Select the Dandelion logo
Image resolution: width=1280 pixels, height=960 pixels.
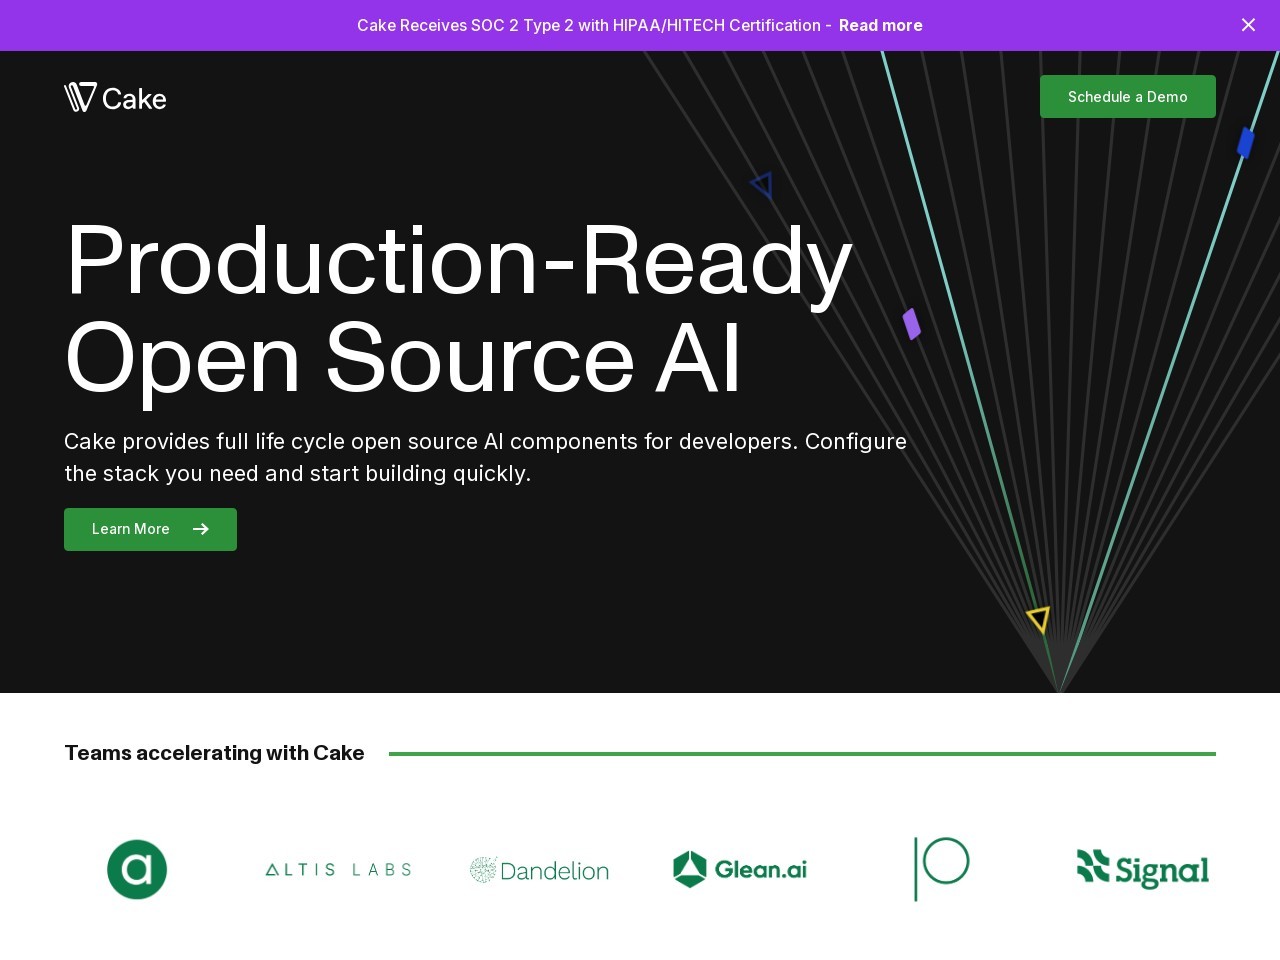[540, 870]
